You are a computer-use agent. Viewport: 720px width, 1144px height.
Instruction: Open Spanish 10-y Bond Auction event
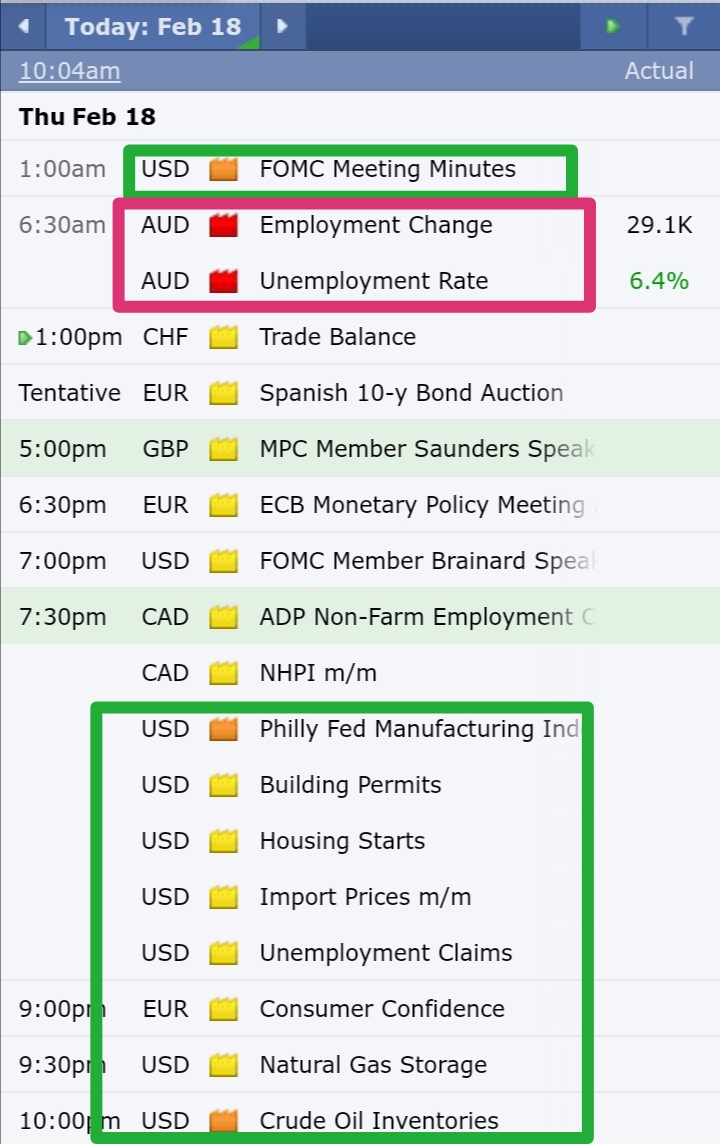pos(411,393)
